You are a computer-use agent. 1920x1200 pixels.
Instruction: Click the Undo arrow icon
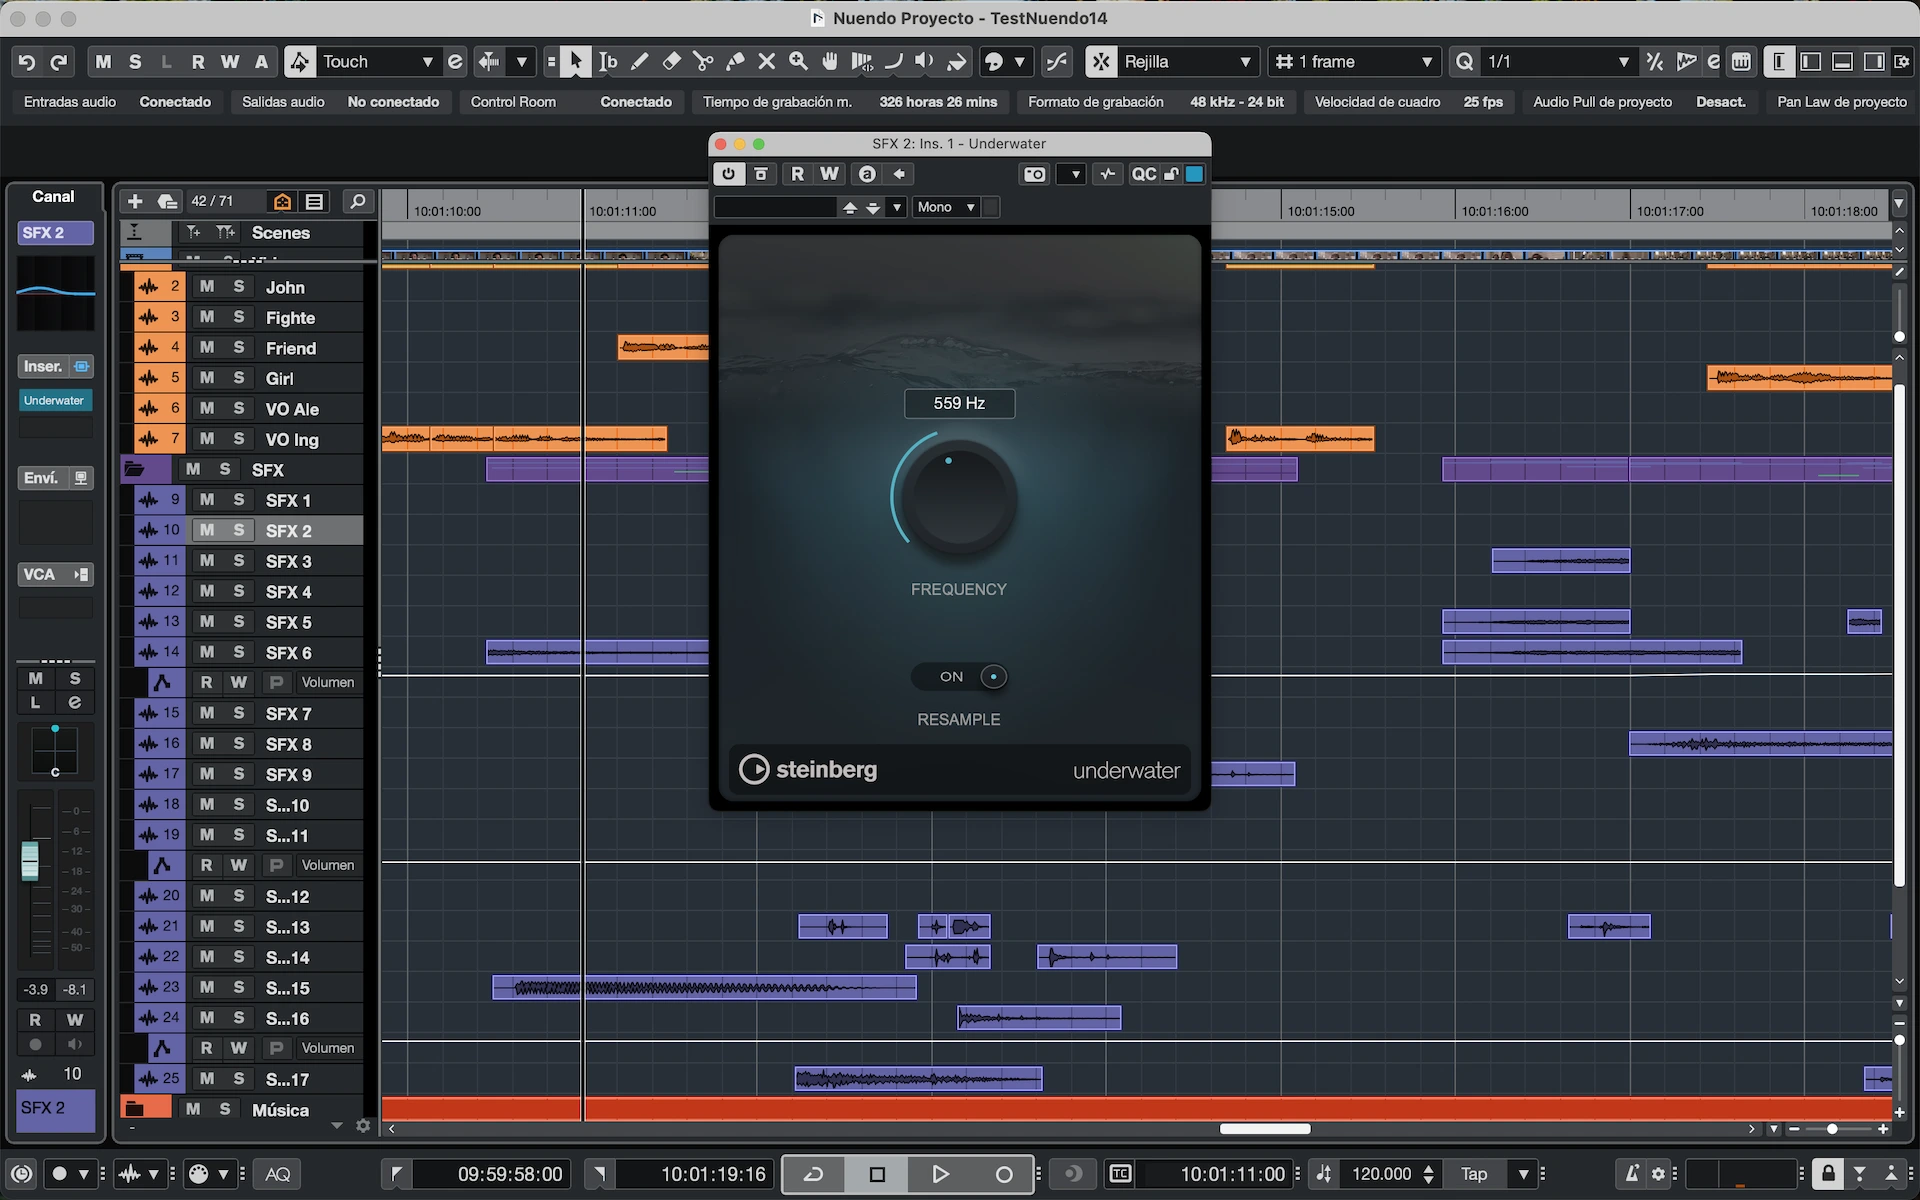27,62
